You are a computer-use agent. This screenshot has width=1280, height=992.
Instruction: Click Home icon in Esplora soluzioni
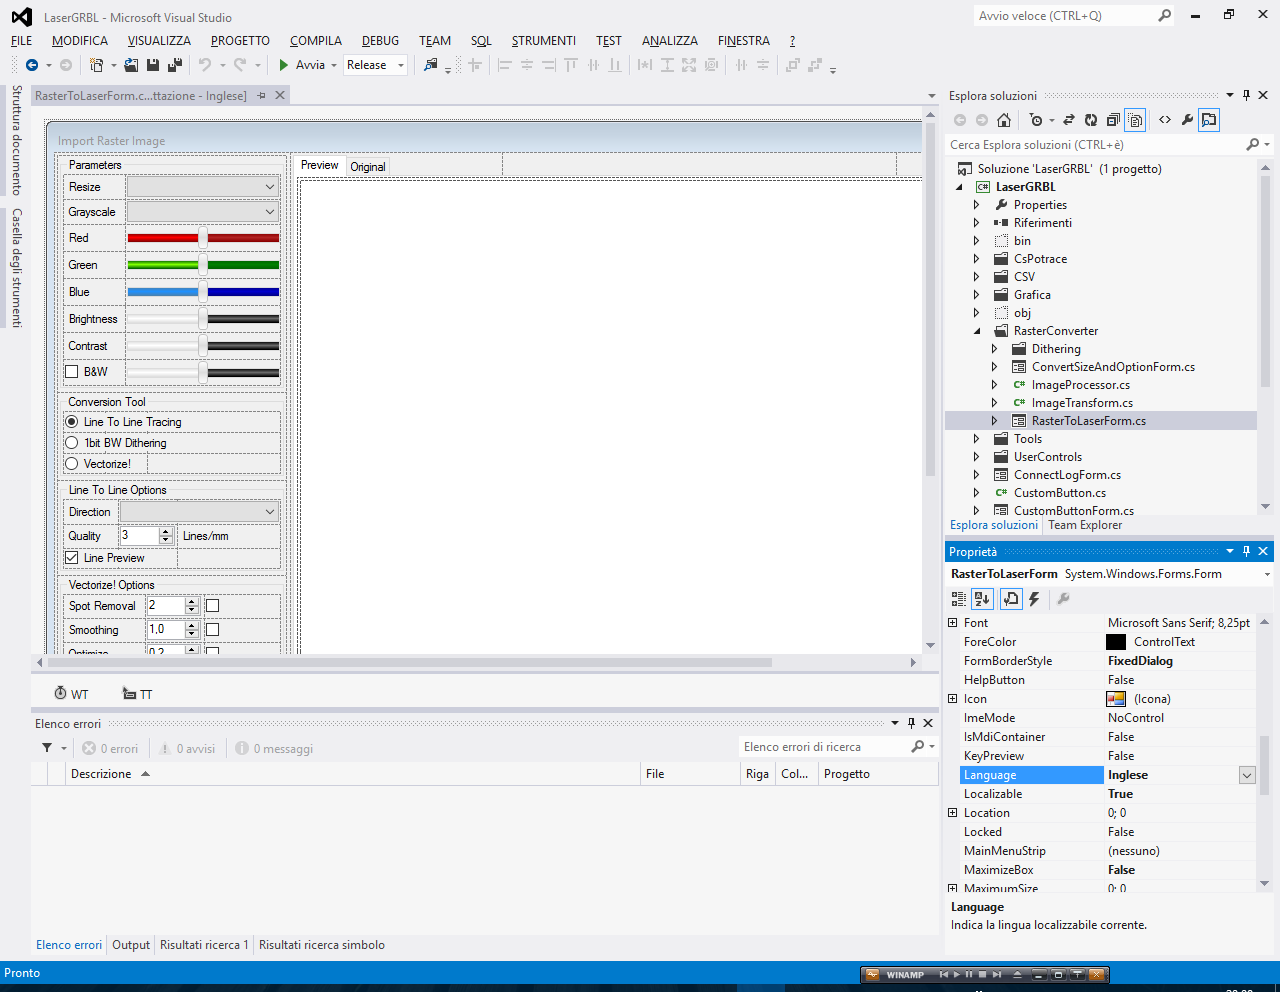coord(1004,120)
